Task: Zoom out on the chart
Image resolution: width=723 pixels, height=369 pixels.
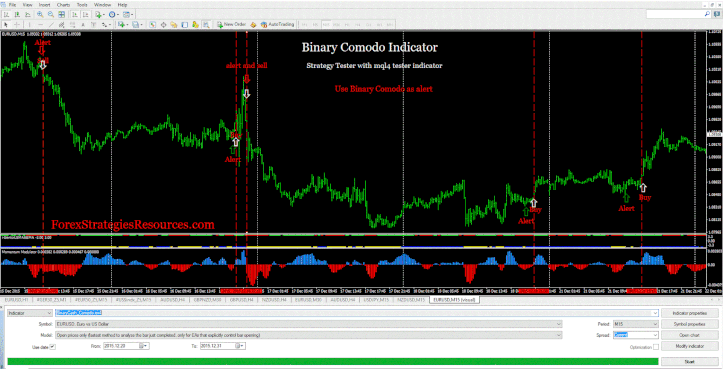Action: 51,15
